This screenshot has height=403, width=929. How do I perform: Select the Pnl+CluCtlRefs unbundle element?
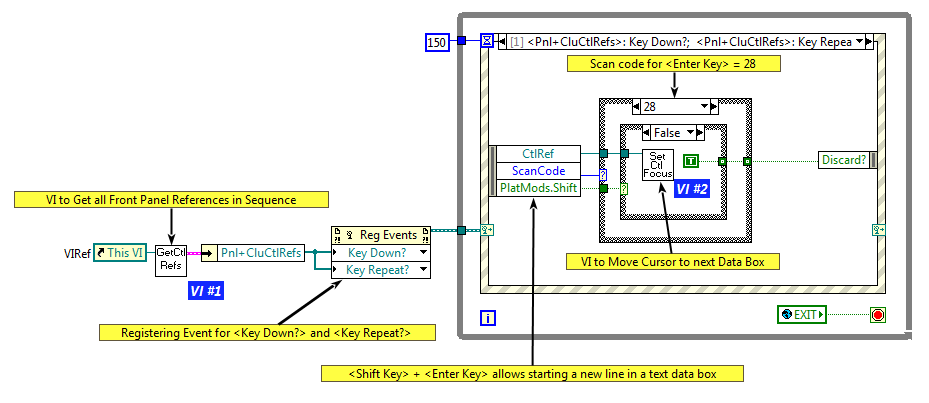261,253
